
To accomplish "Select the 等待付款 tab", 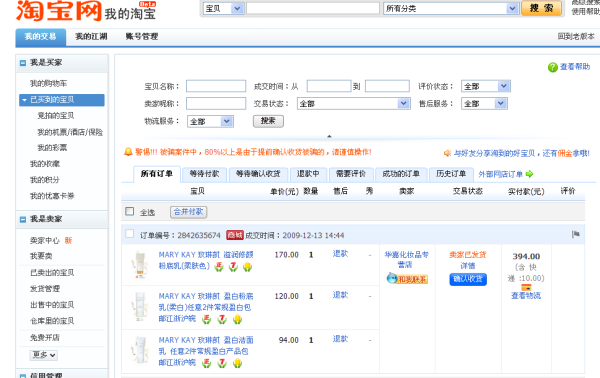I will pos(205,174).
